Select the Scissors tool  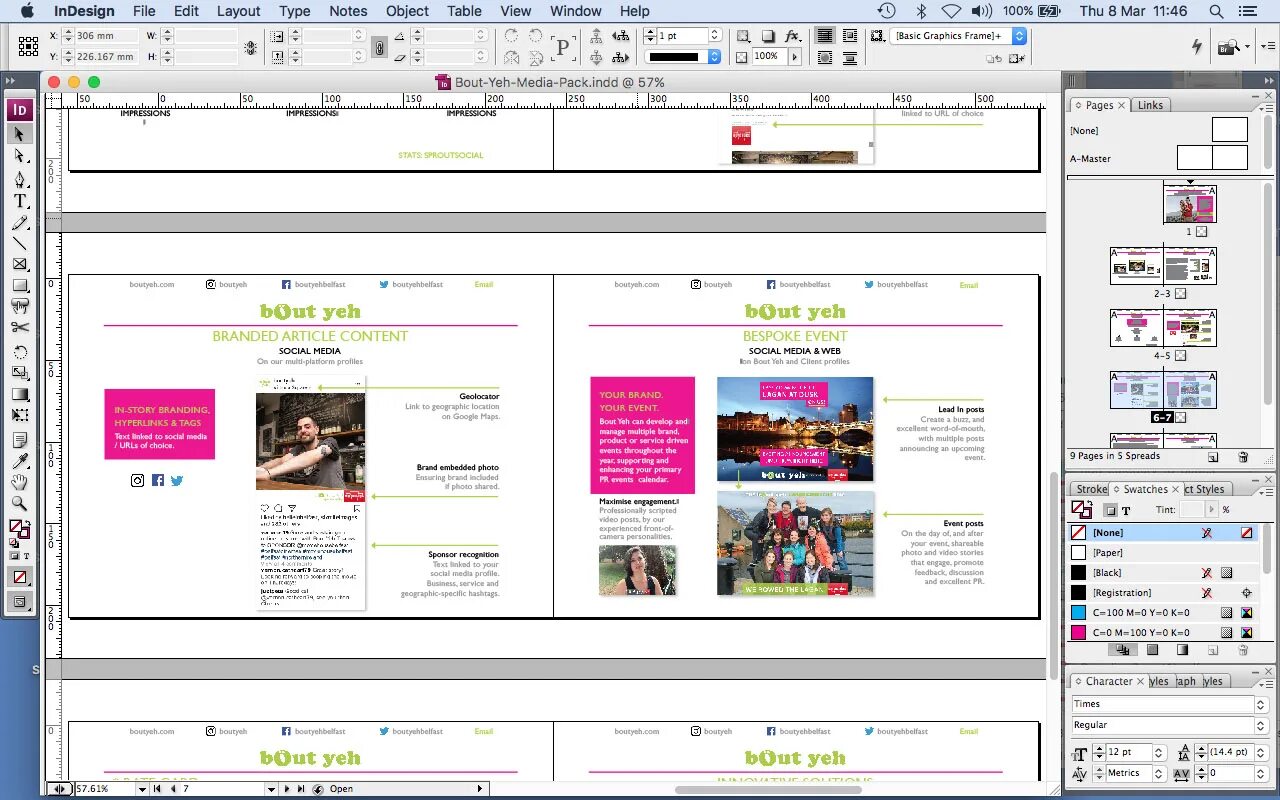(x=20, y=327)
